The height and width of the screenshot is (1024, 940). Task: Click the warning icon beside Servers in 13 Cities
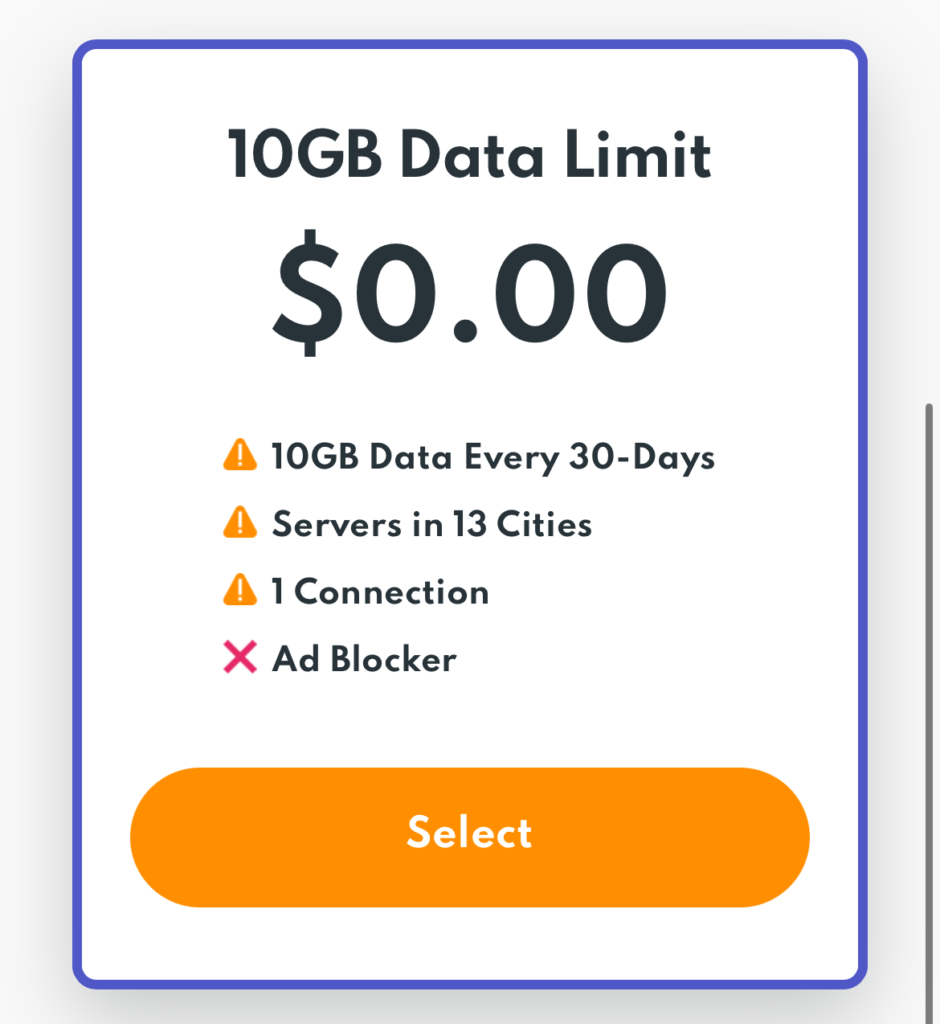pyautogui.click(x=240, y=523)
